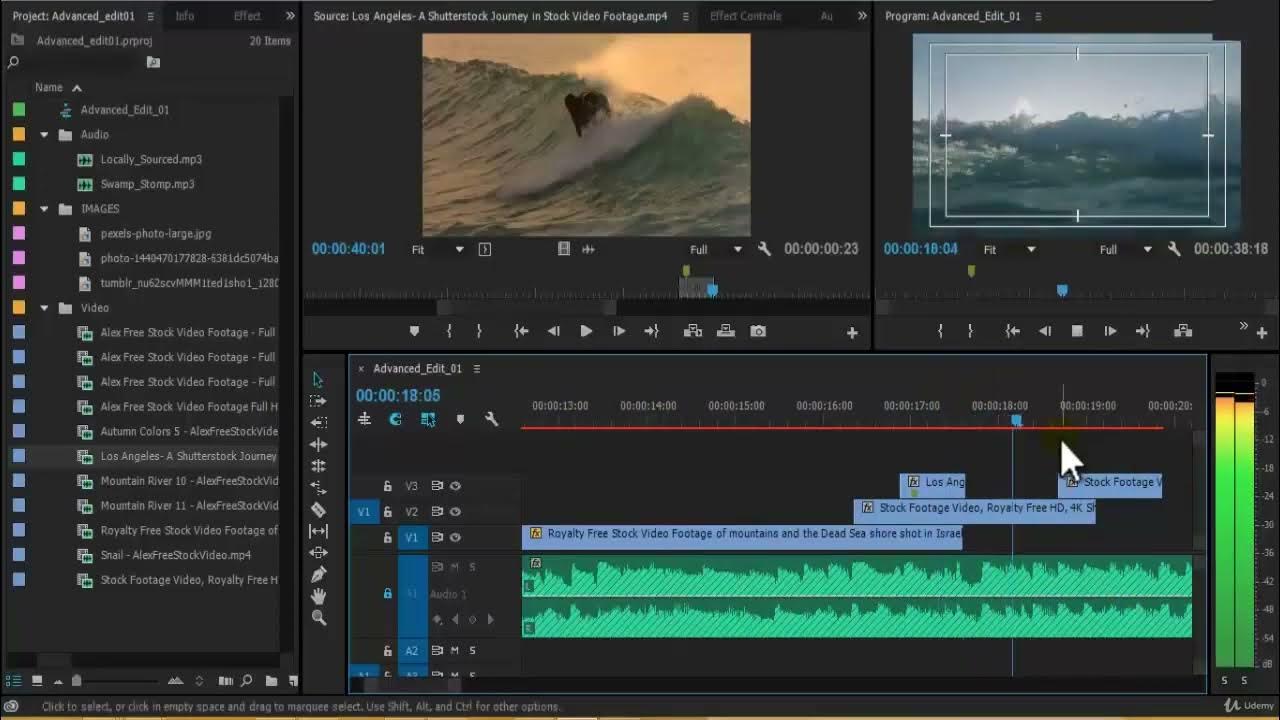Adjust Project panel thumbnail zoom slider

[x=76, y=681]
